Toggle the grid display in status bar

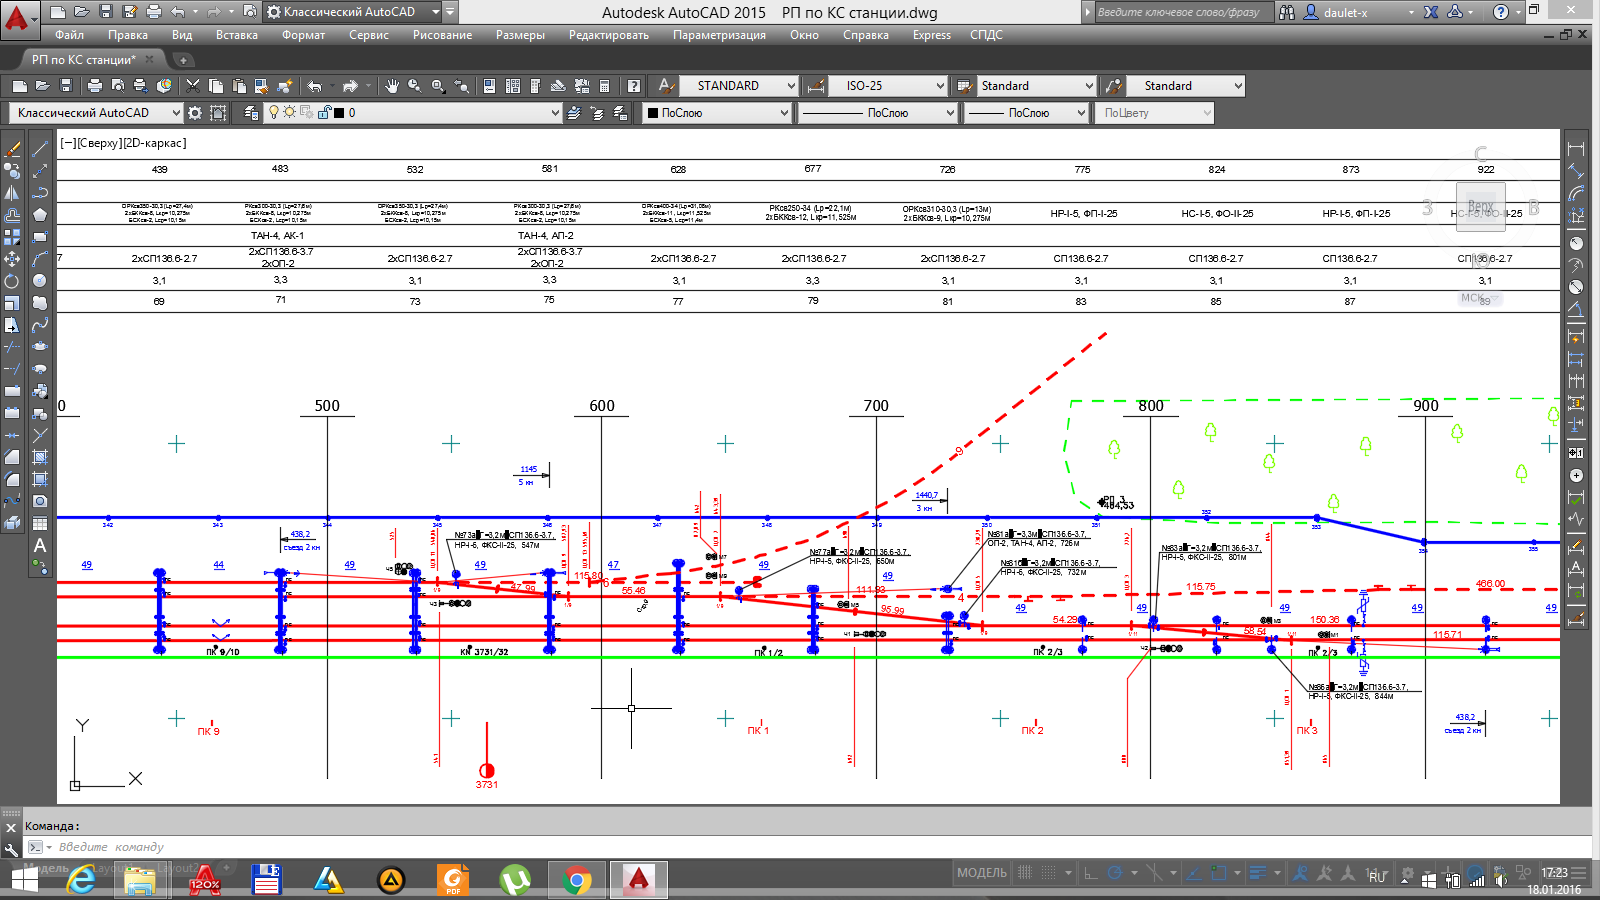coord(1024,873)
